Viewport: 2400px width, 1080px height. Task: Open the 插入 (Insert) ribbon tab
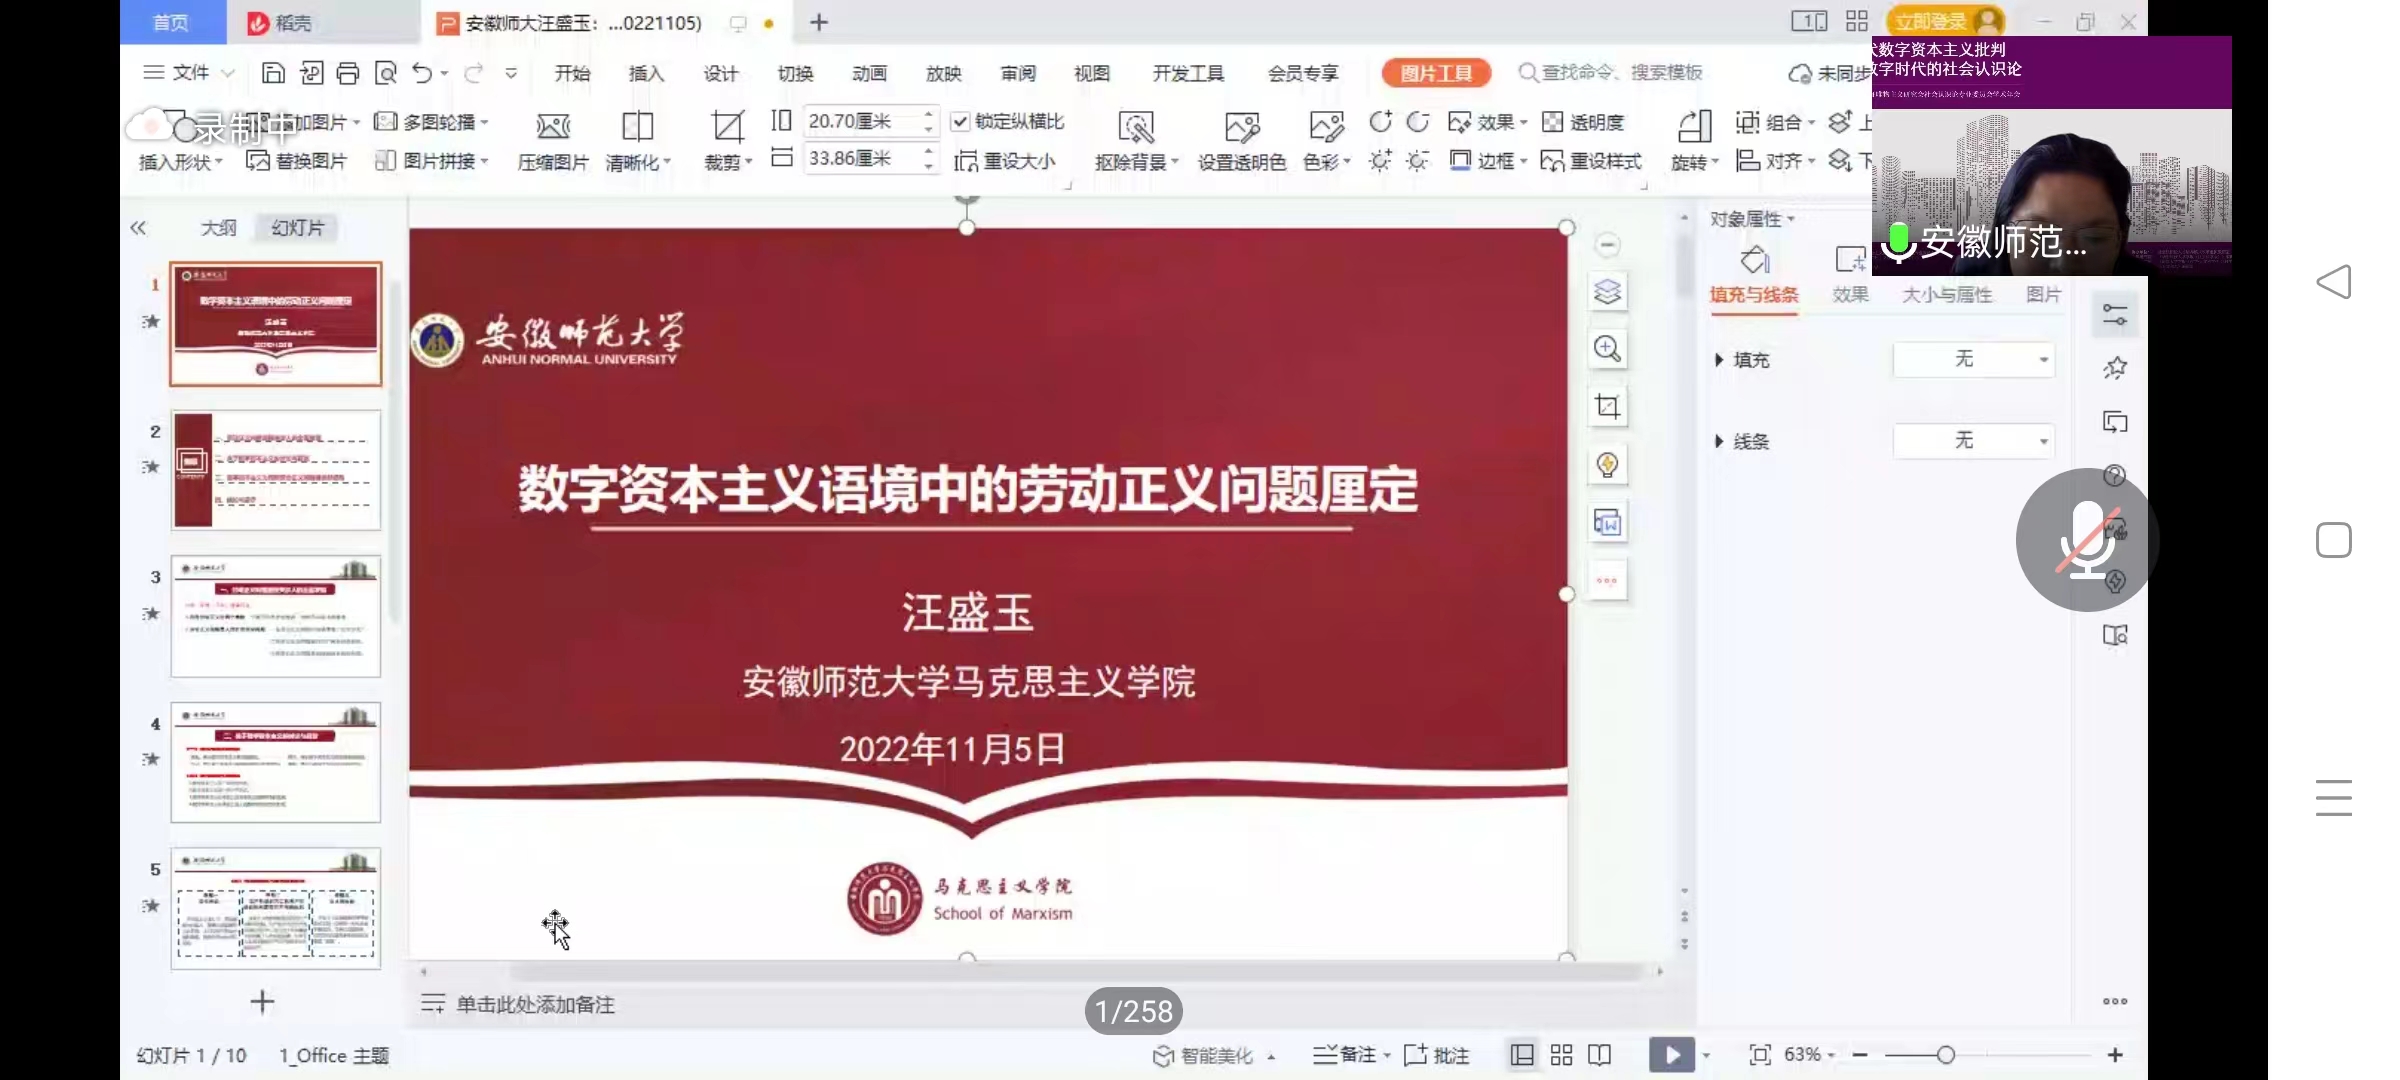(x=646, y=73)
